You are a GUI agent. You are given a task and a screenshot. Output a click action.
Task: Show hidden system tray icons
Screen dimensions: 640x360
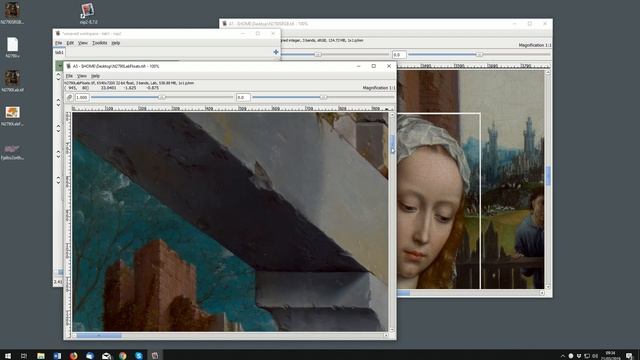(x=563, y=356)
